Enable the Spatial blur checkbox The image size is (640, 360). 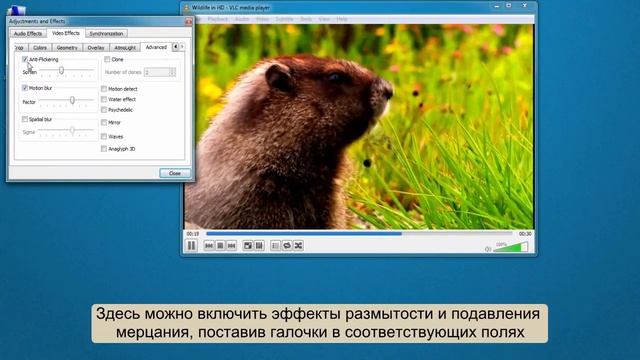(25, 119)
